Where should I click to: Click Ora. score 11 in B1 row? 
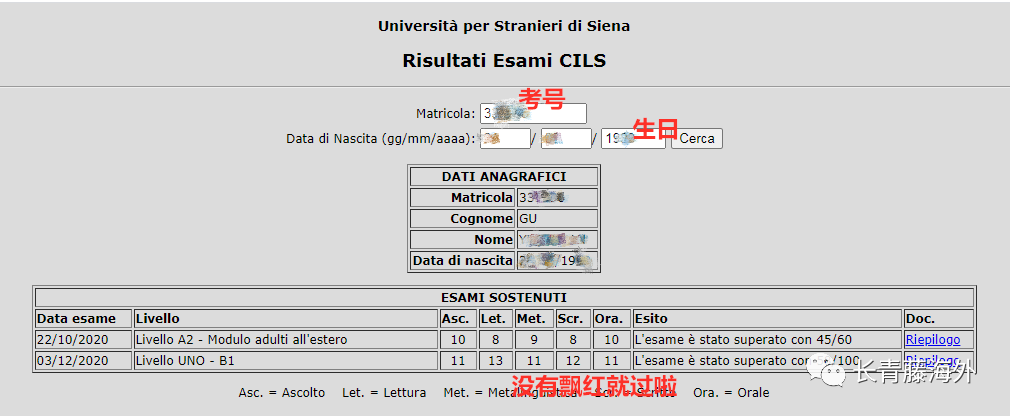pyautogui.click(x=611, y=361)
